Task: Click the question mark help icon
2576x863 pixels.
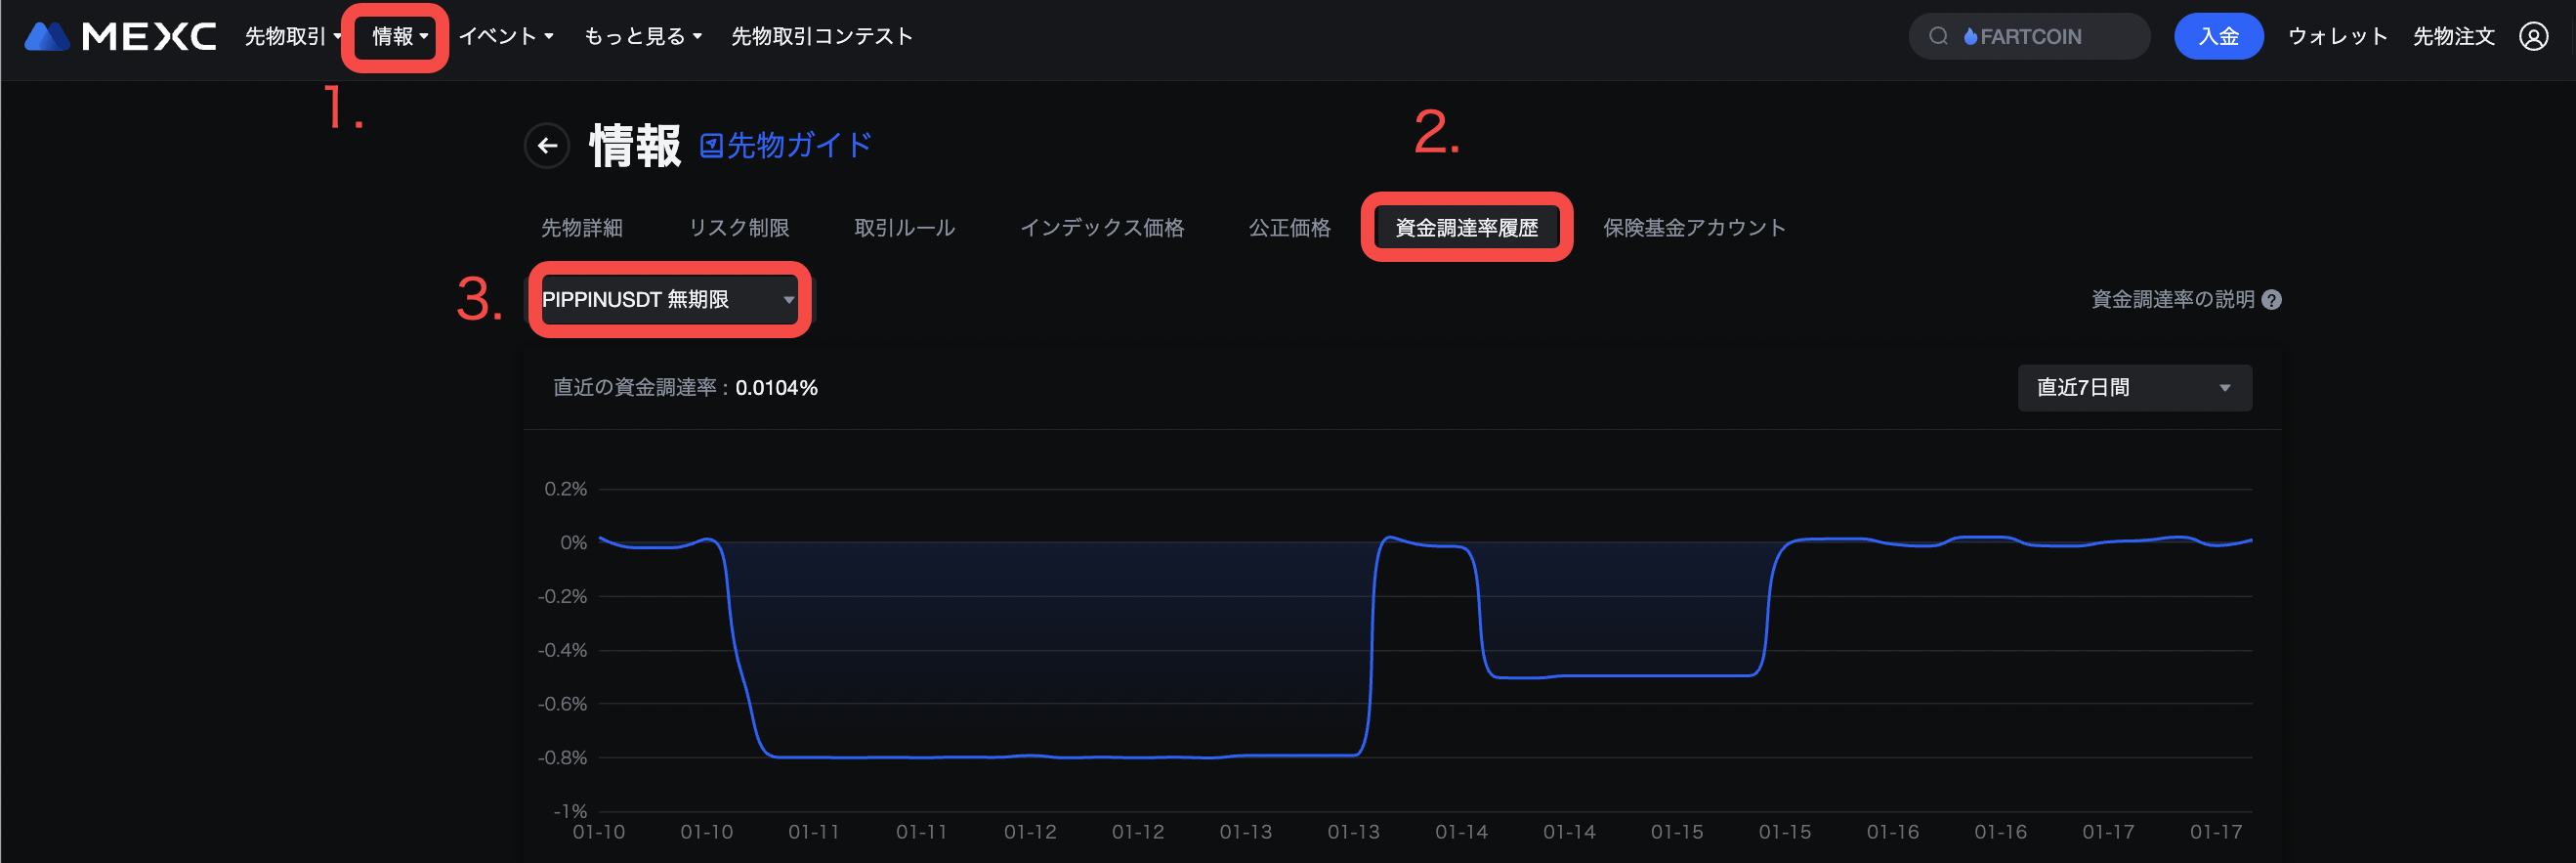Action: coord(2271,300)
